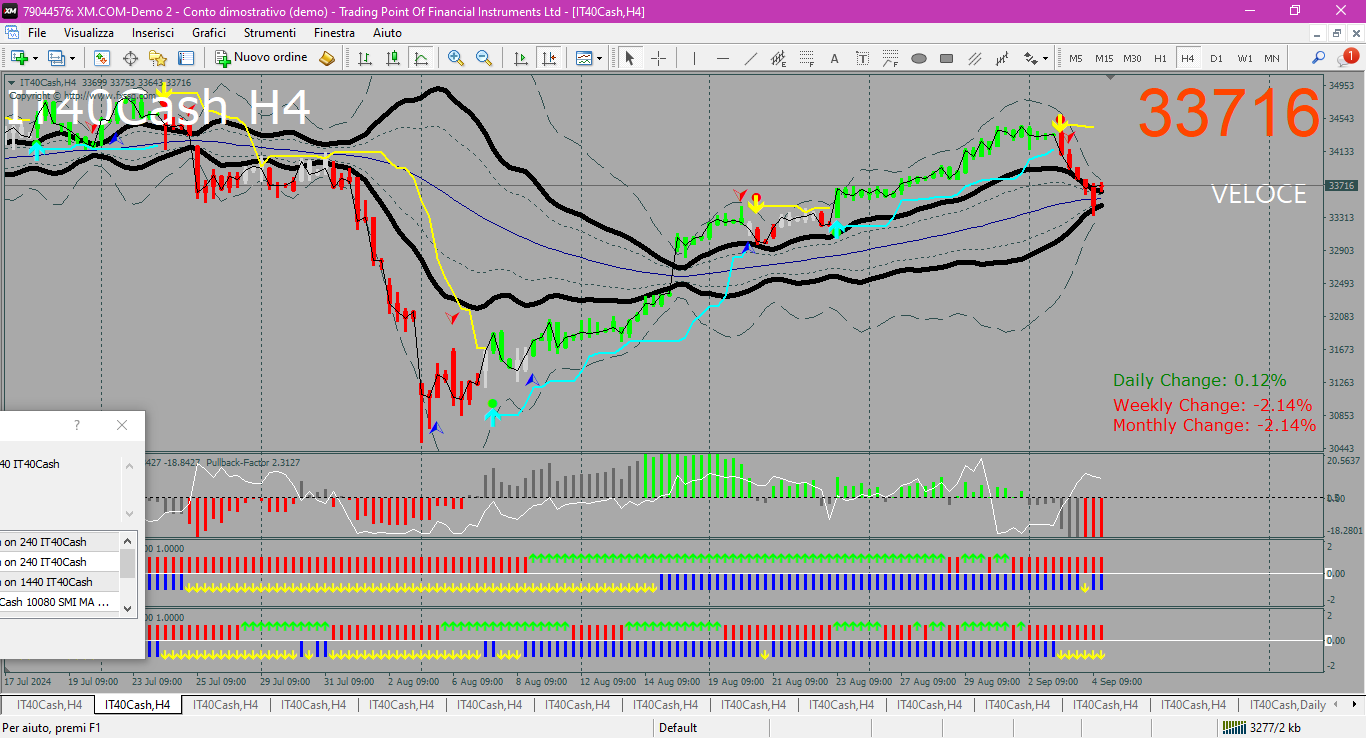Open profiles window icon
This screenshot has height=738, width=1366.
(x=57, y=58)
